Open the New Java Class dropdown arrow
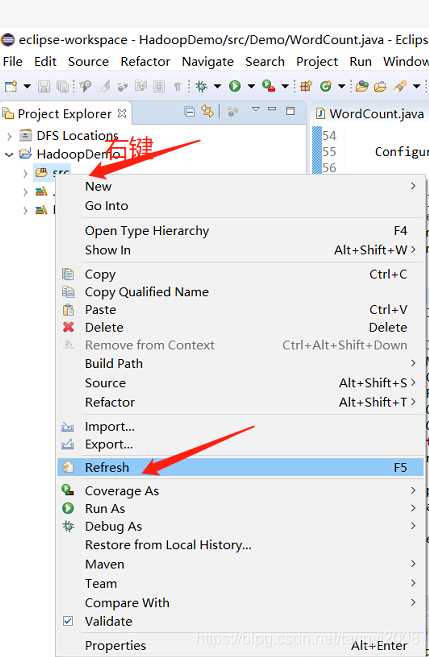The width and height of the screenshot is (429, 657). 341,86
